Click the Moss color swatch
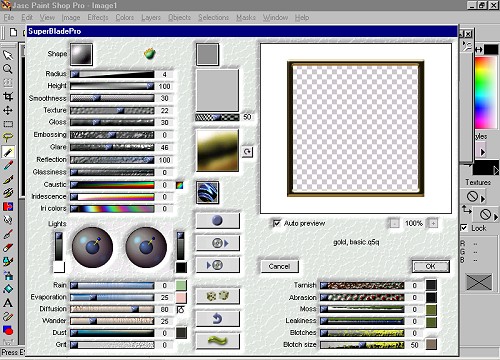The height and width of the screenshot is (360, 500). pos(431,309)
